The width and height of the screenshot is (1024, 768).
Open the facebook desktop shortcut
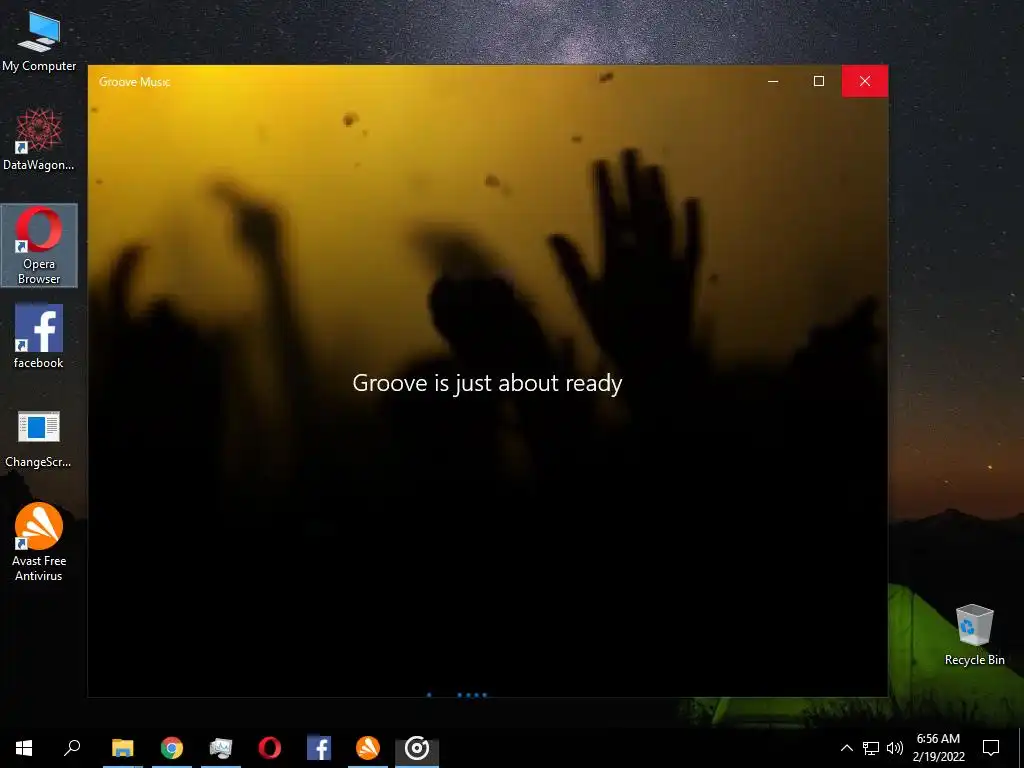coord(39,337)
